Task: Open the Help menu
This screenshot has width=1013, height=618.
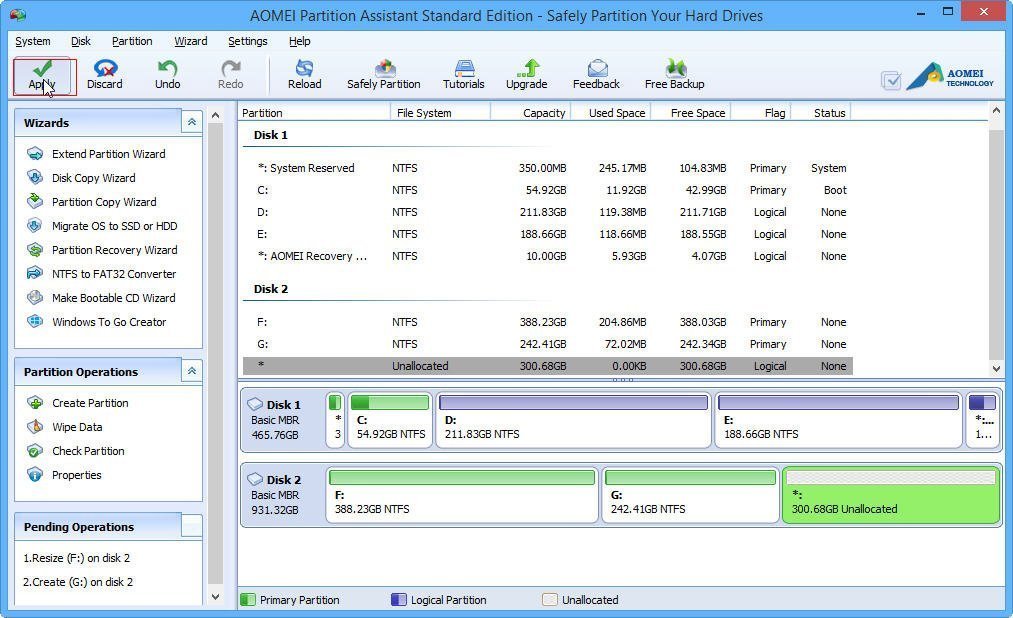Action: (x=300, y=41)
